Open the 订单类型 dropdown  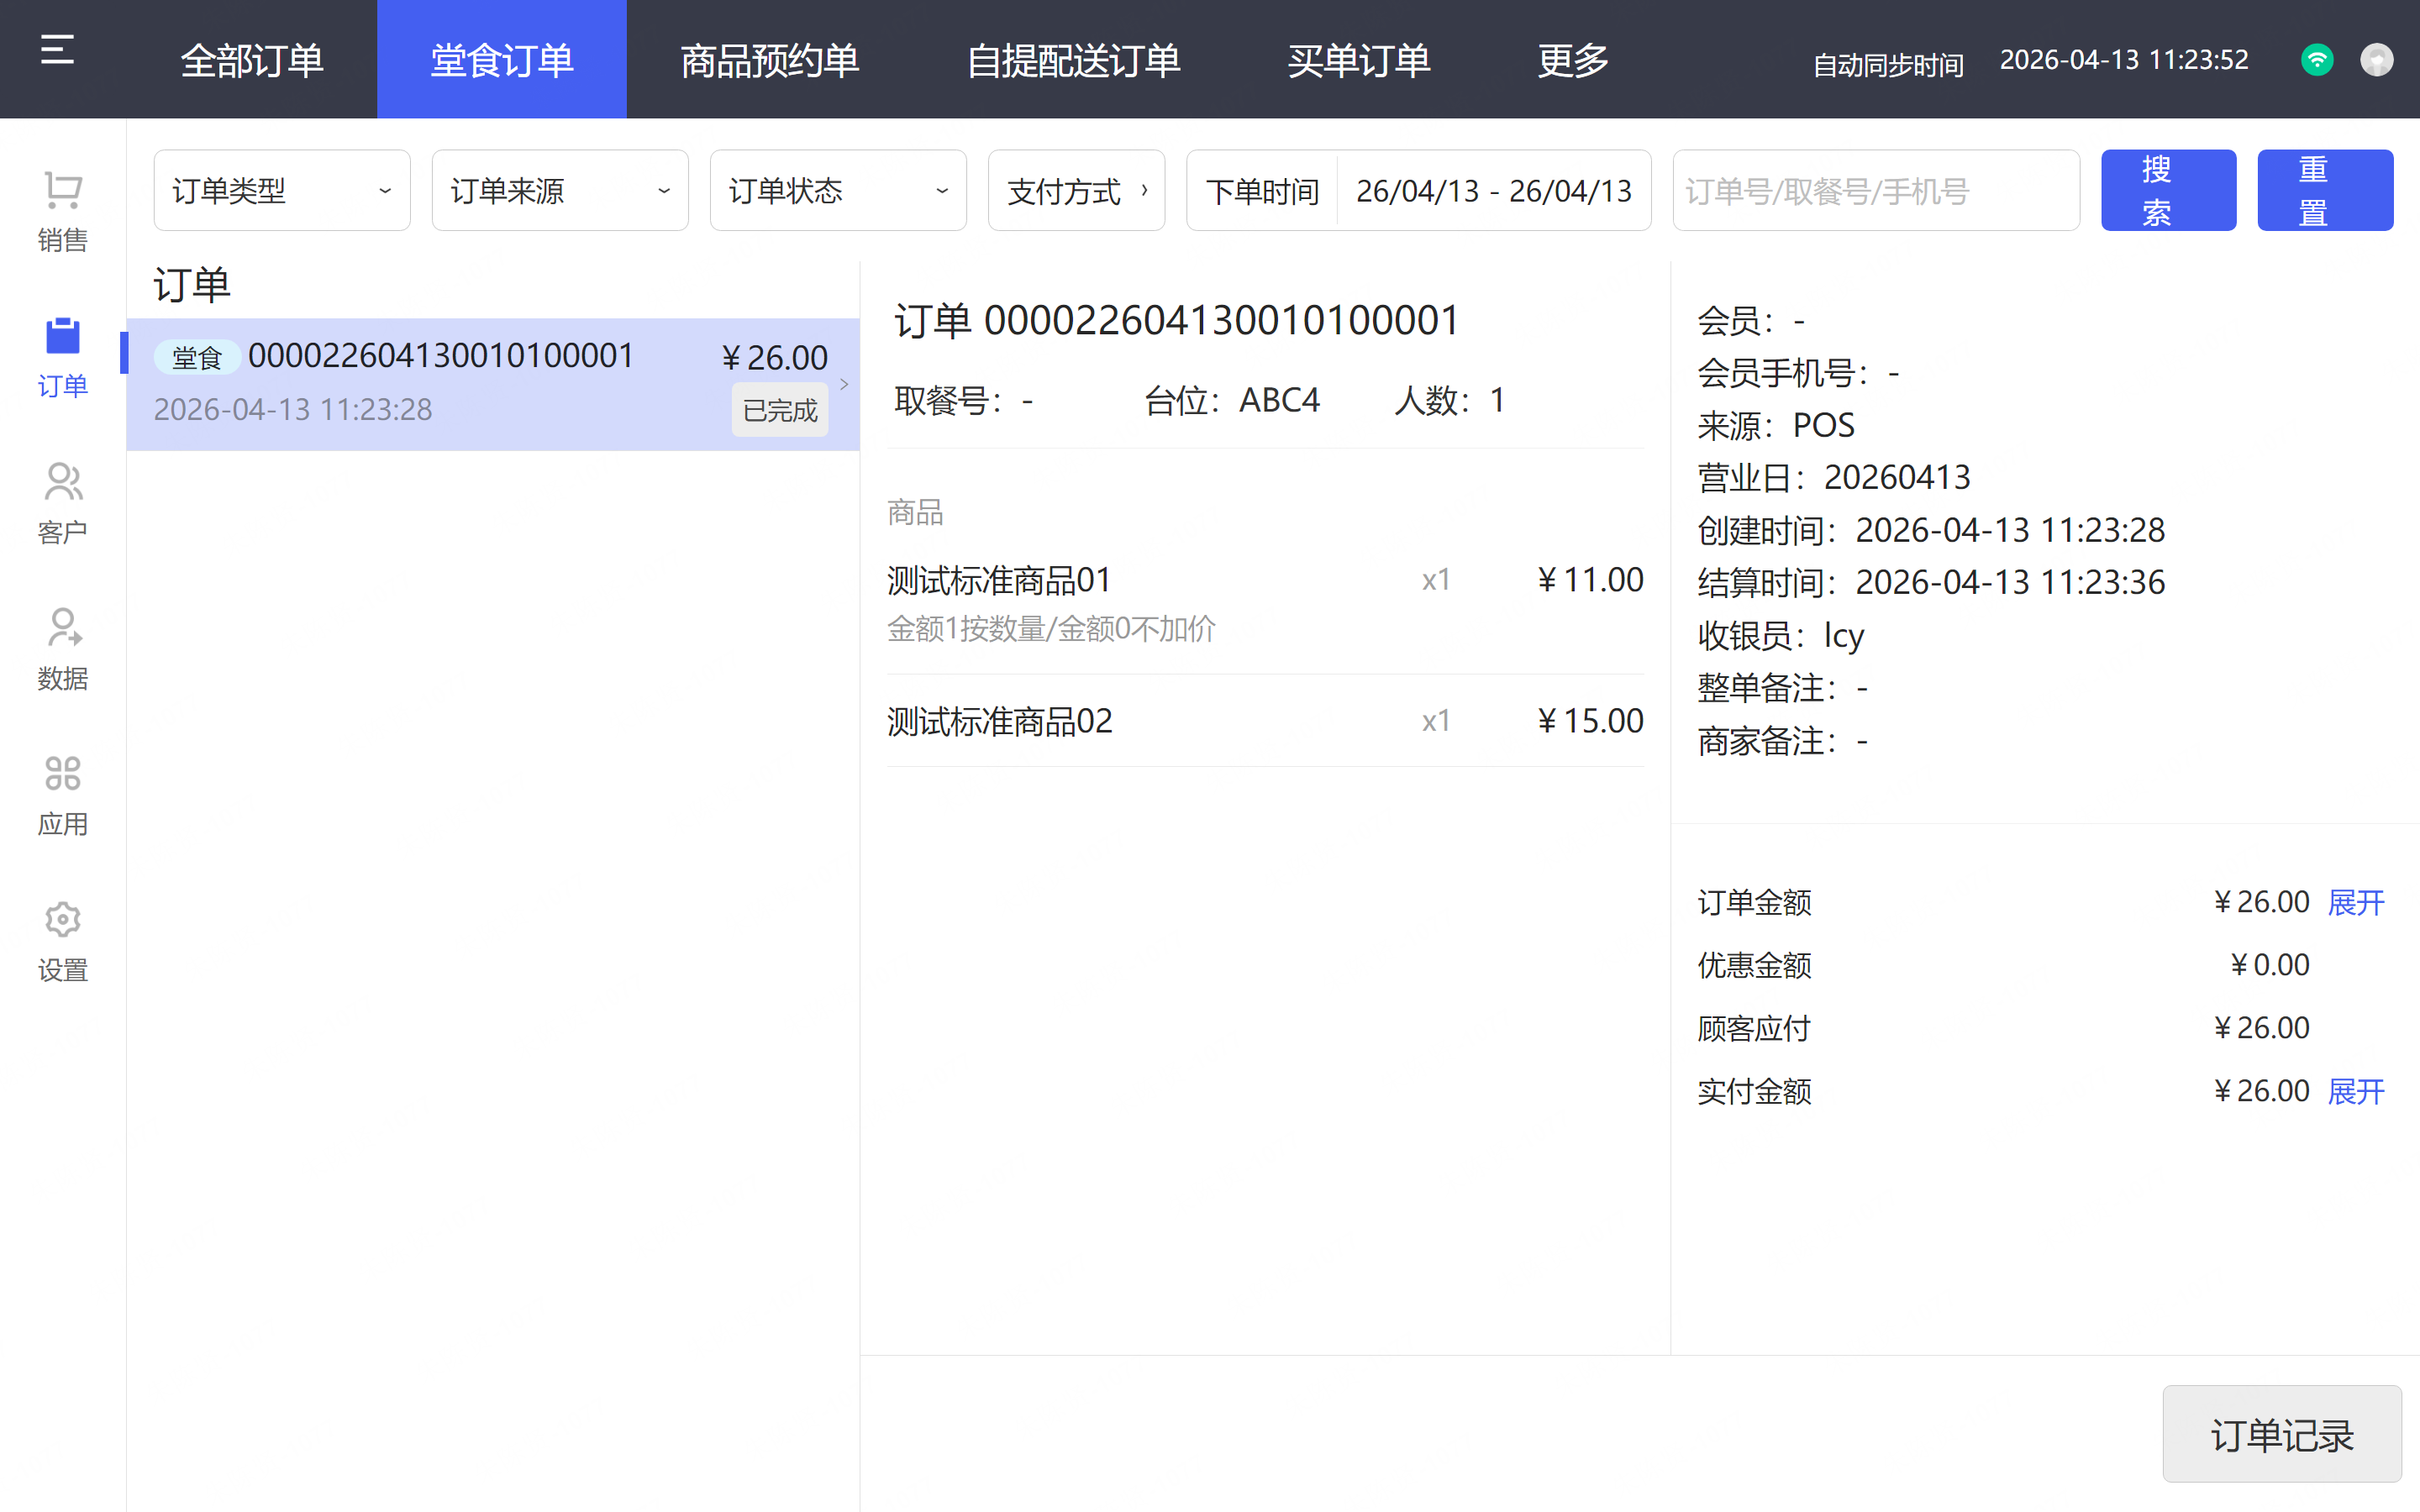[x=281, y=190]
